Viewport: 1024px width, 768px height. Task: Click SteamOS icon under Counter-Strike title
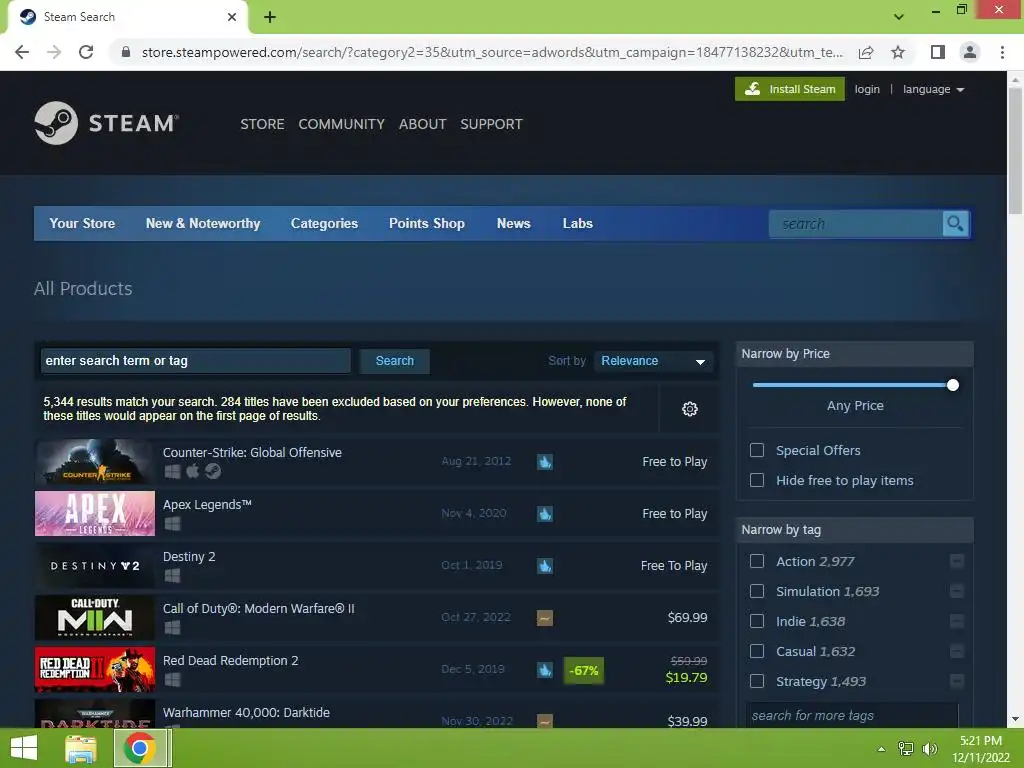coord(213,471)
